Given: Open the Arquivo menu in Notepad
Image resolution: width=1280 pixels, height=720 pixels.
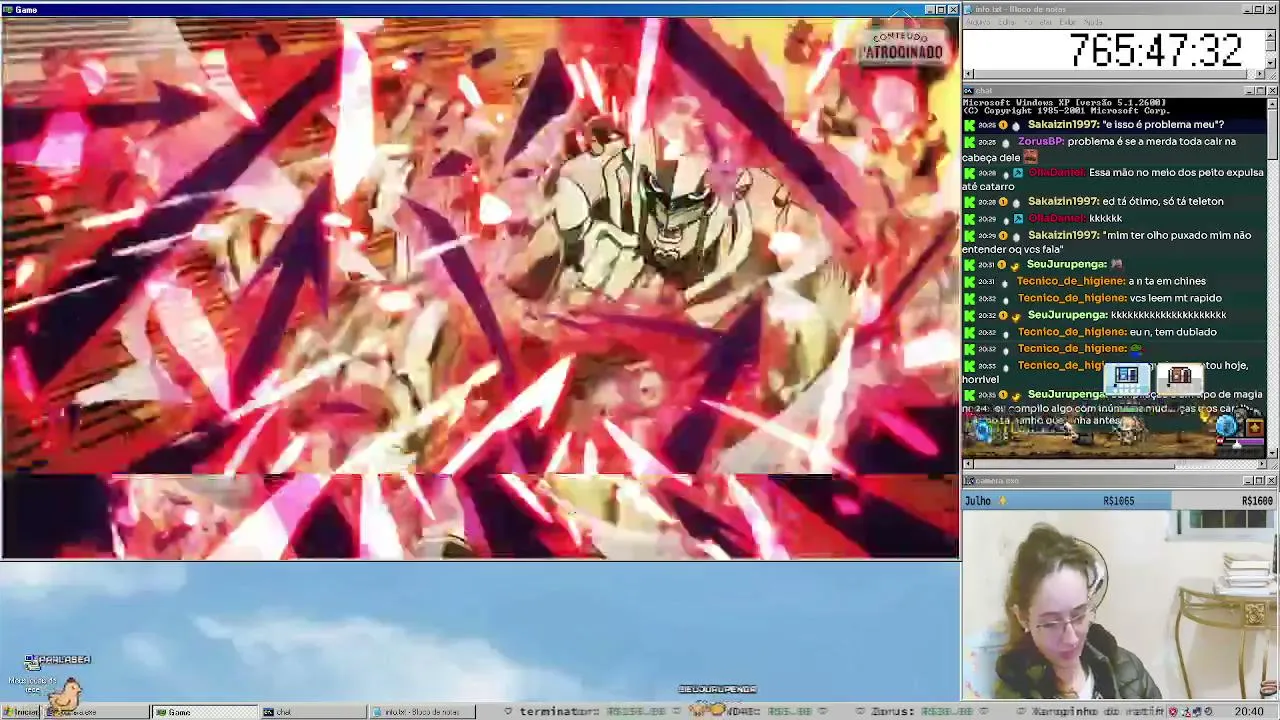Looking at the screenshot, I should pos(977,22).
